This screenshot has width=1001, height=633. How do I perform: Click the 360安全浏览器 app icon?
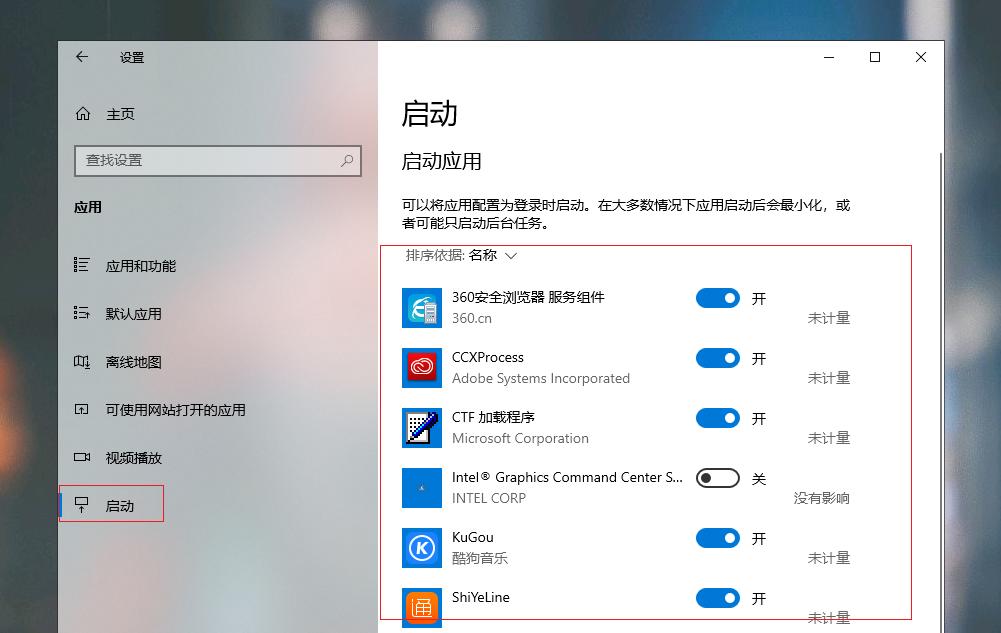[421, 308]
